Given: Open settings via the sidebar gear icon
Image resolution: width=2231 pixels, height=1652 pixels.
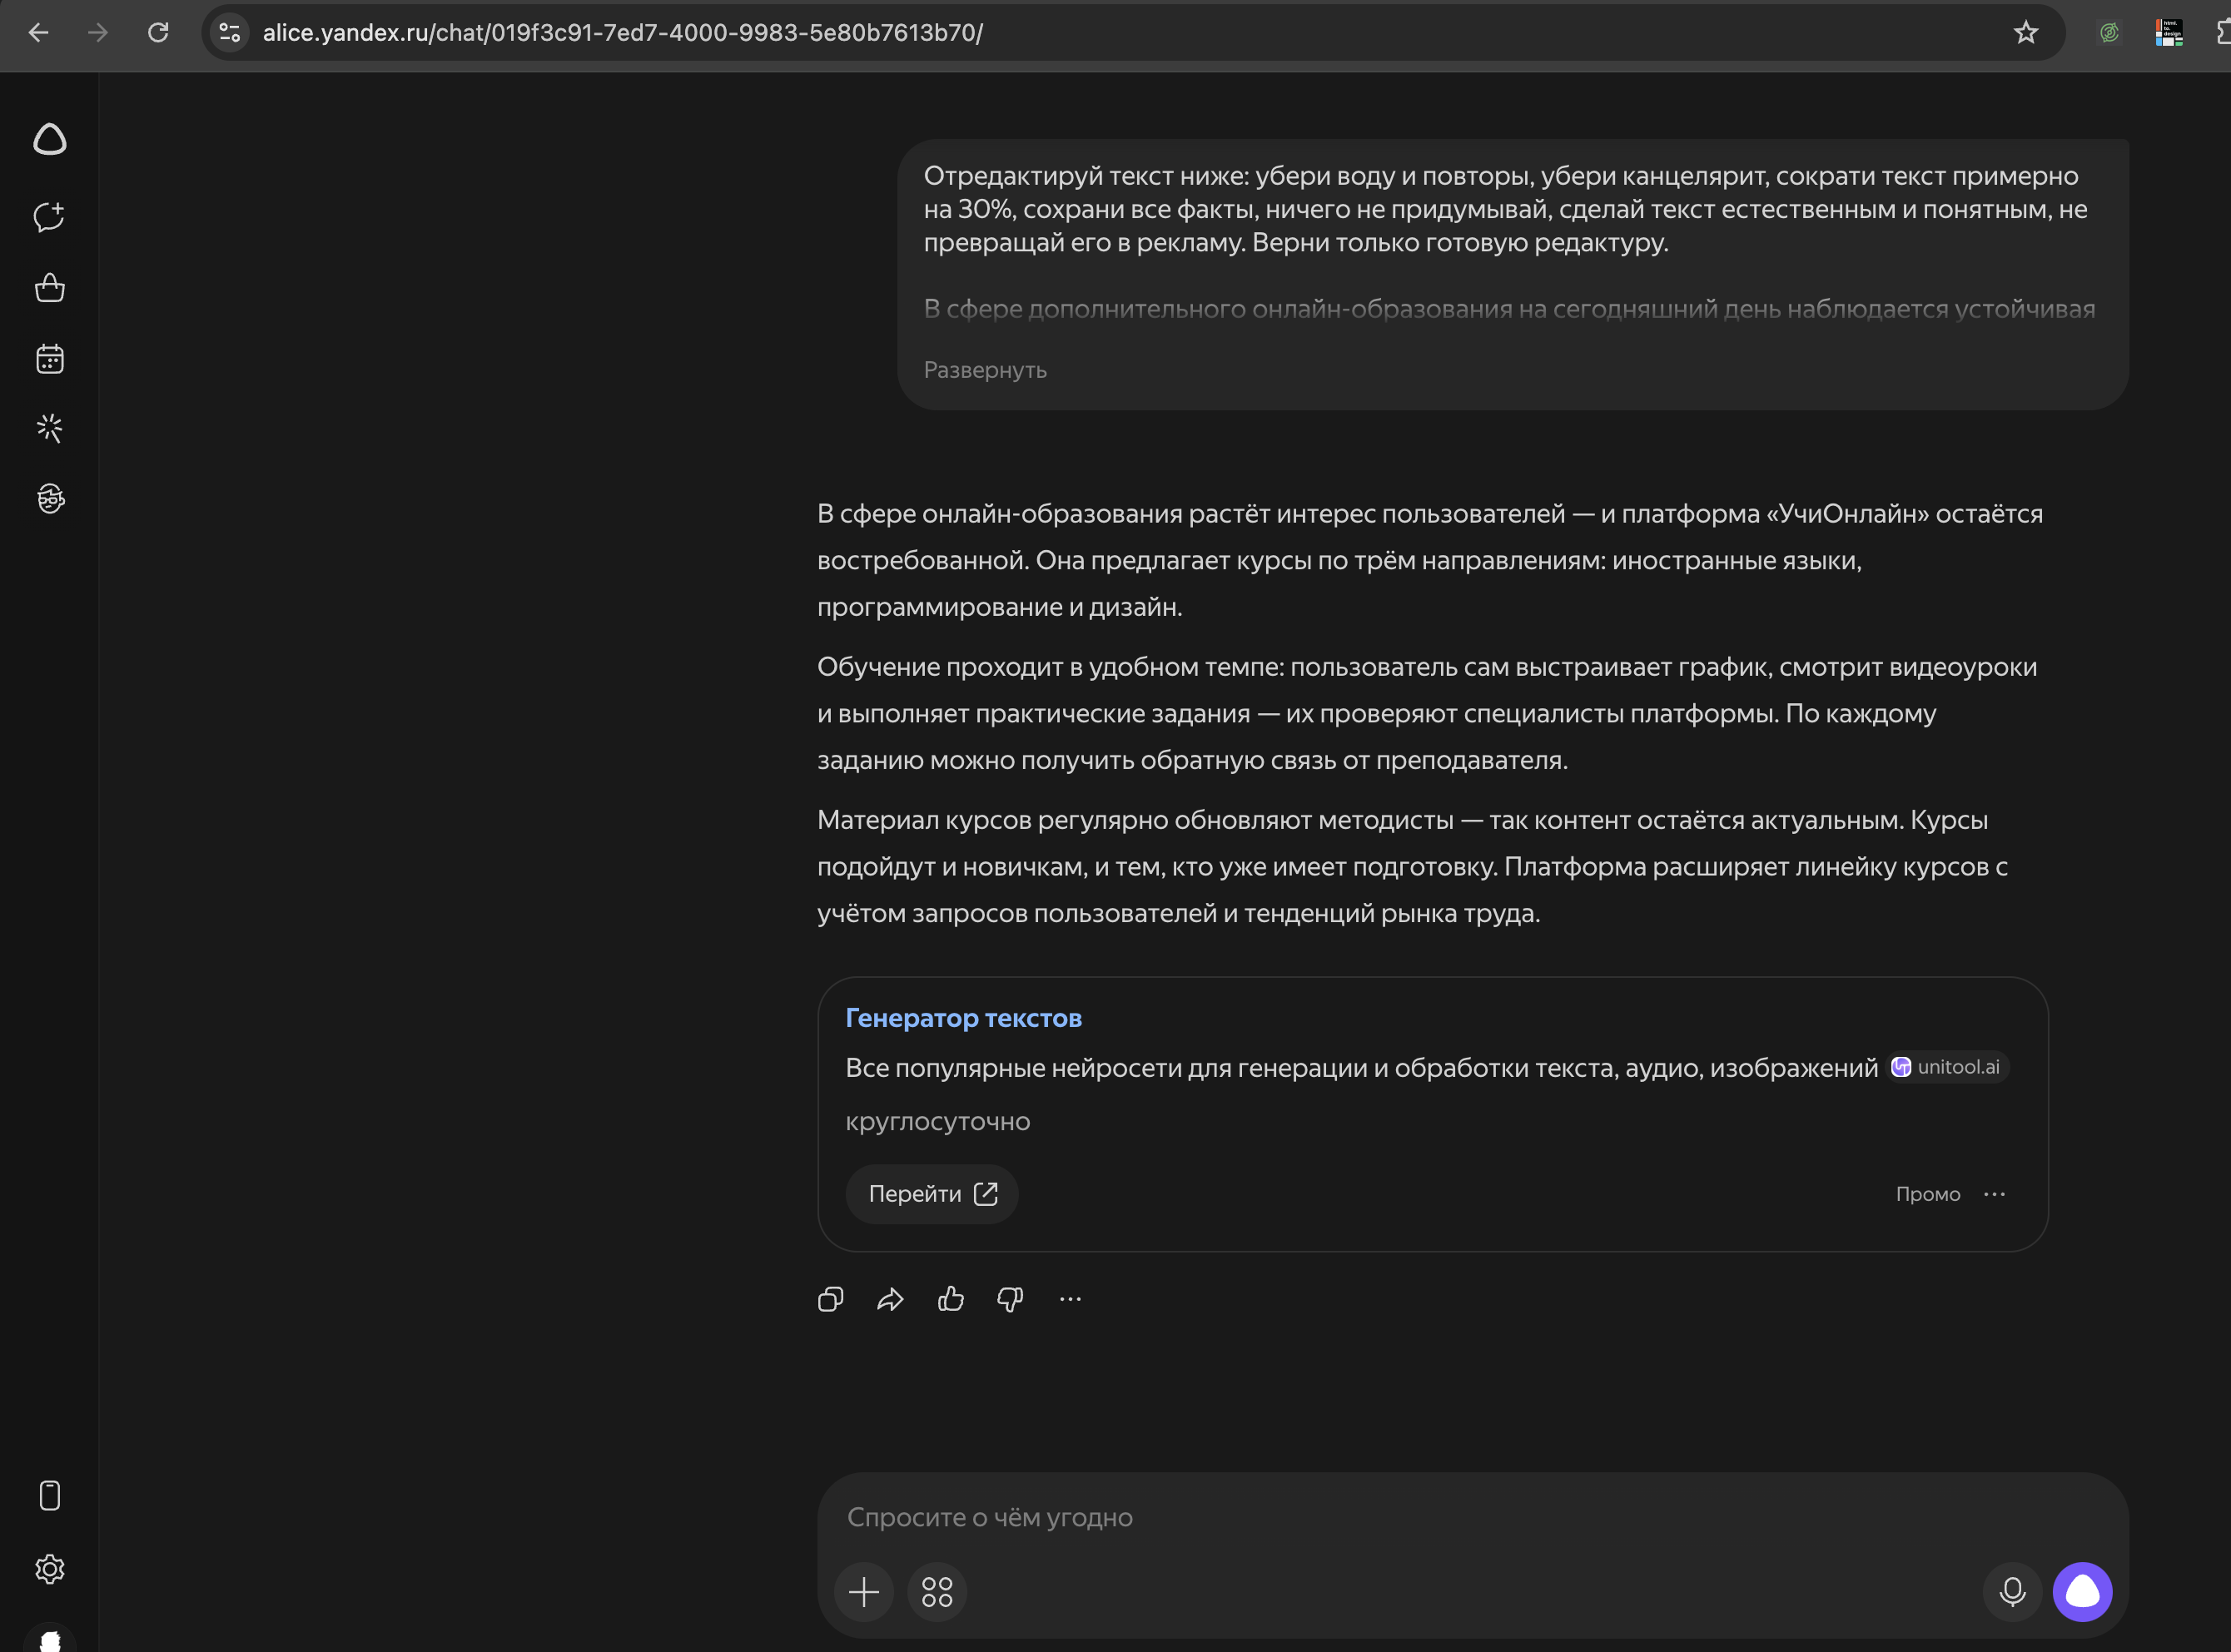Looking at the screenshot, I should (x=50, y=1569).
